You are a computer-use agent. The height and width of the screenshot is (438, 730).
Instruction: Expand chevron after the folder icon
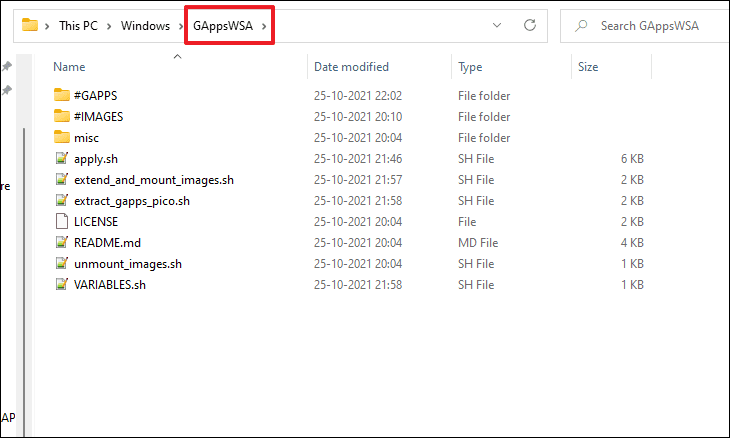point(47,26)
